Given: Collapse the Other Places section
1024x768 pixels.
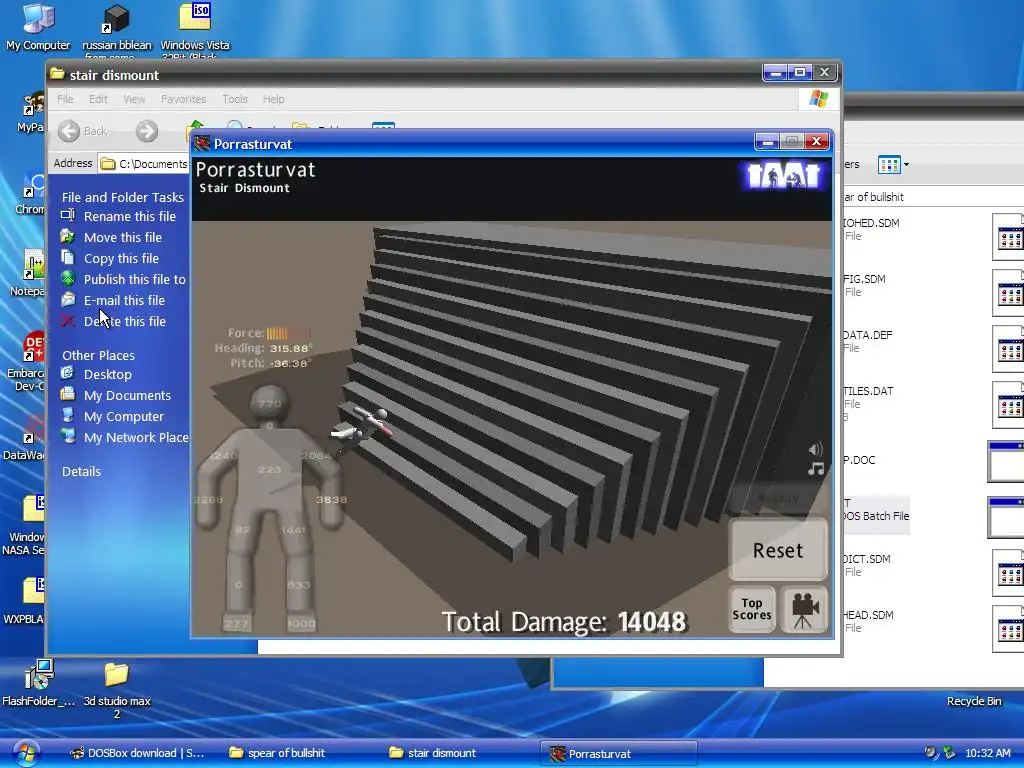Looking at the screenshot, I should (99, 355).
